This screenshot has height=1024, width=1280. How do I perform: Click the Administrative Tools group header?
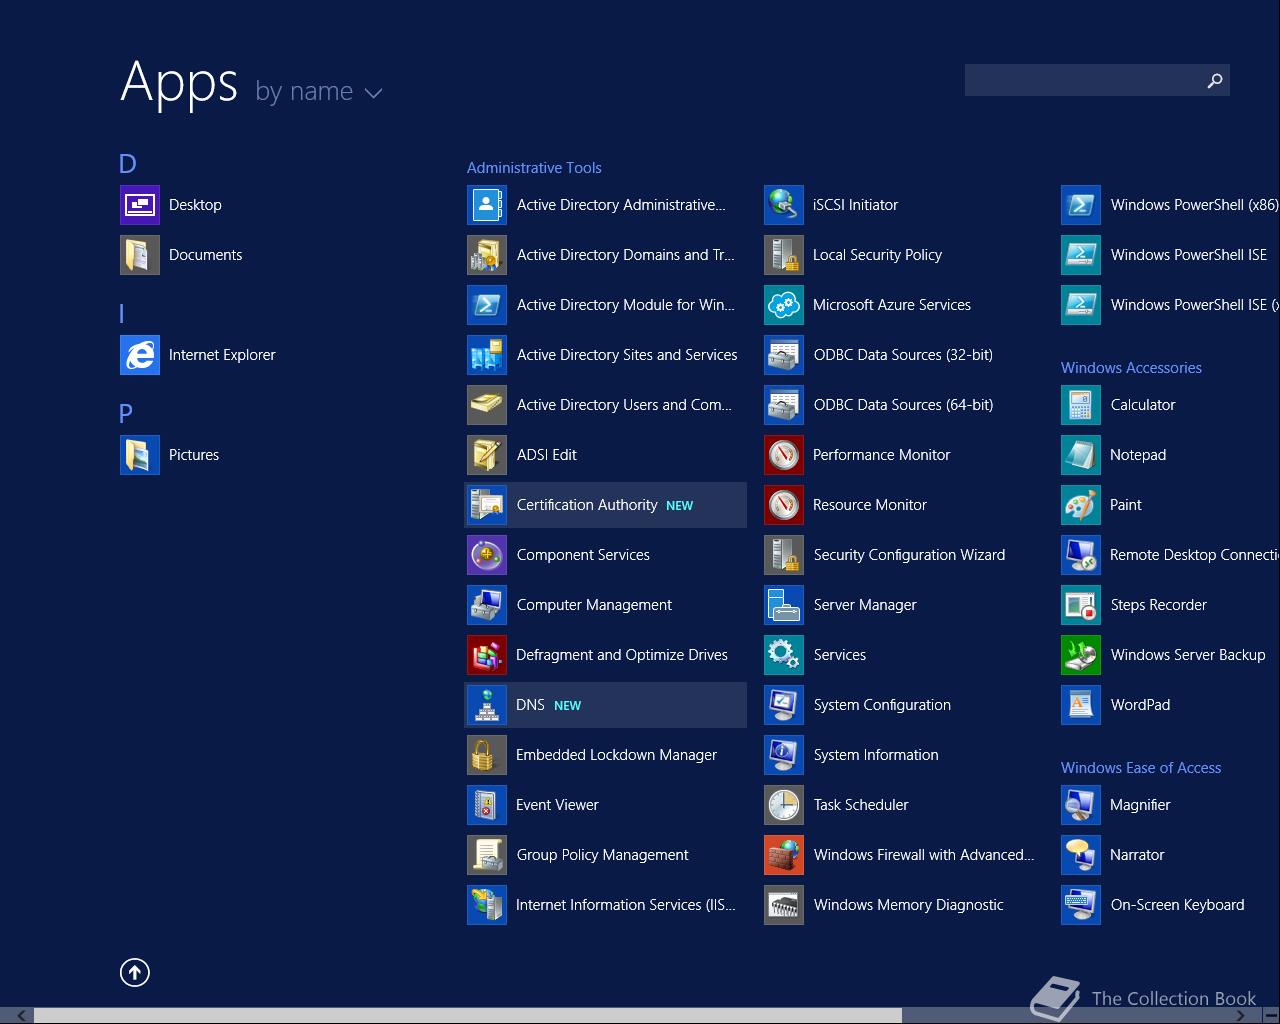point(534,168)
